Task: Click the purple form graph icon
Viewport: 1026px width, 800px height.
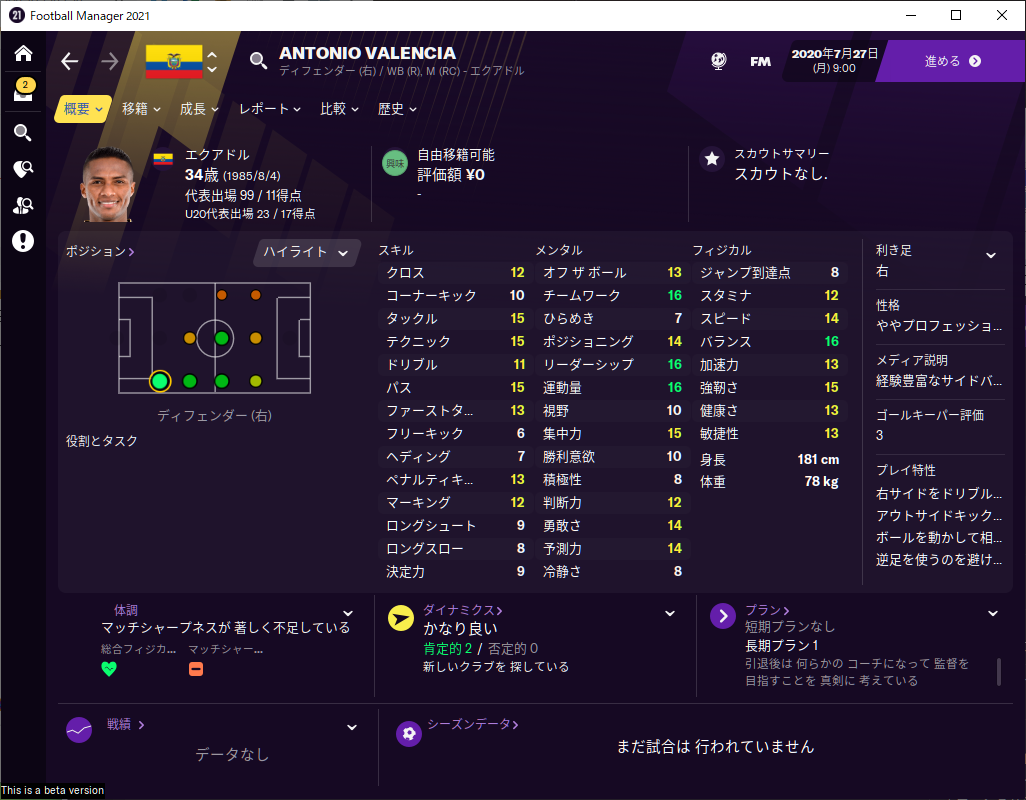Action: tap(79, 730)
